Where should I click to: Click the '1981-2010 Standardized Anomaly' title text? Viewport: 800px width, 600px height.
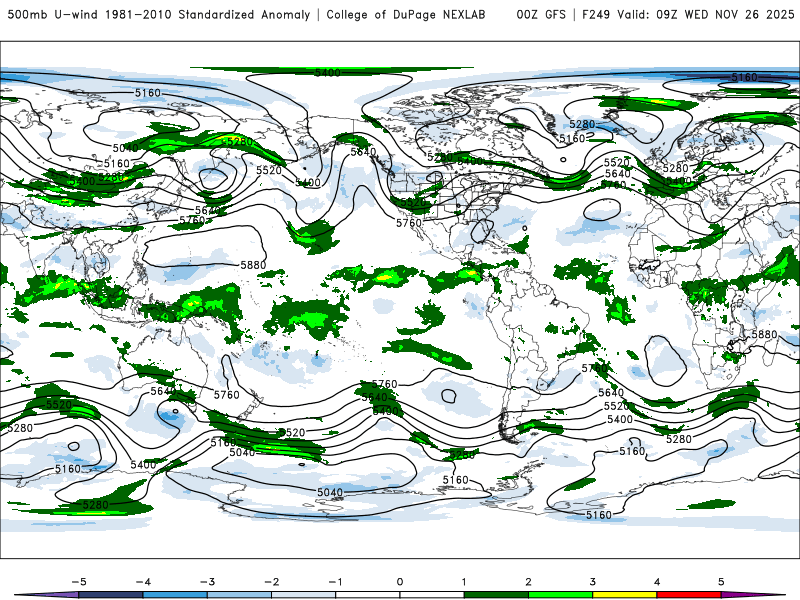pyautogui.click(x=207, y=14)
